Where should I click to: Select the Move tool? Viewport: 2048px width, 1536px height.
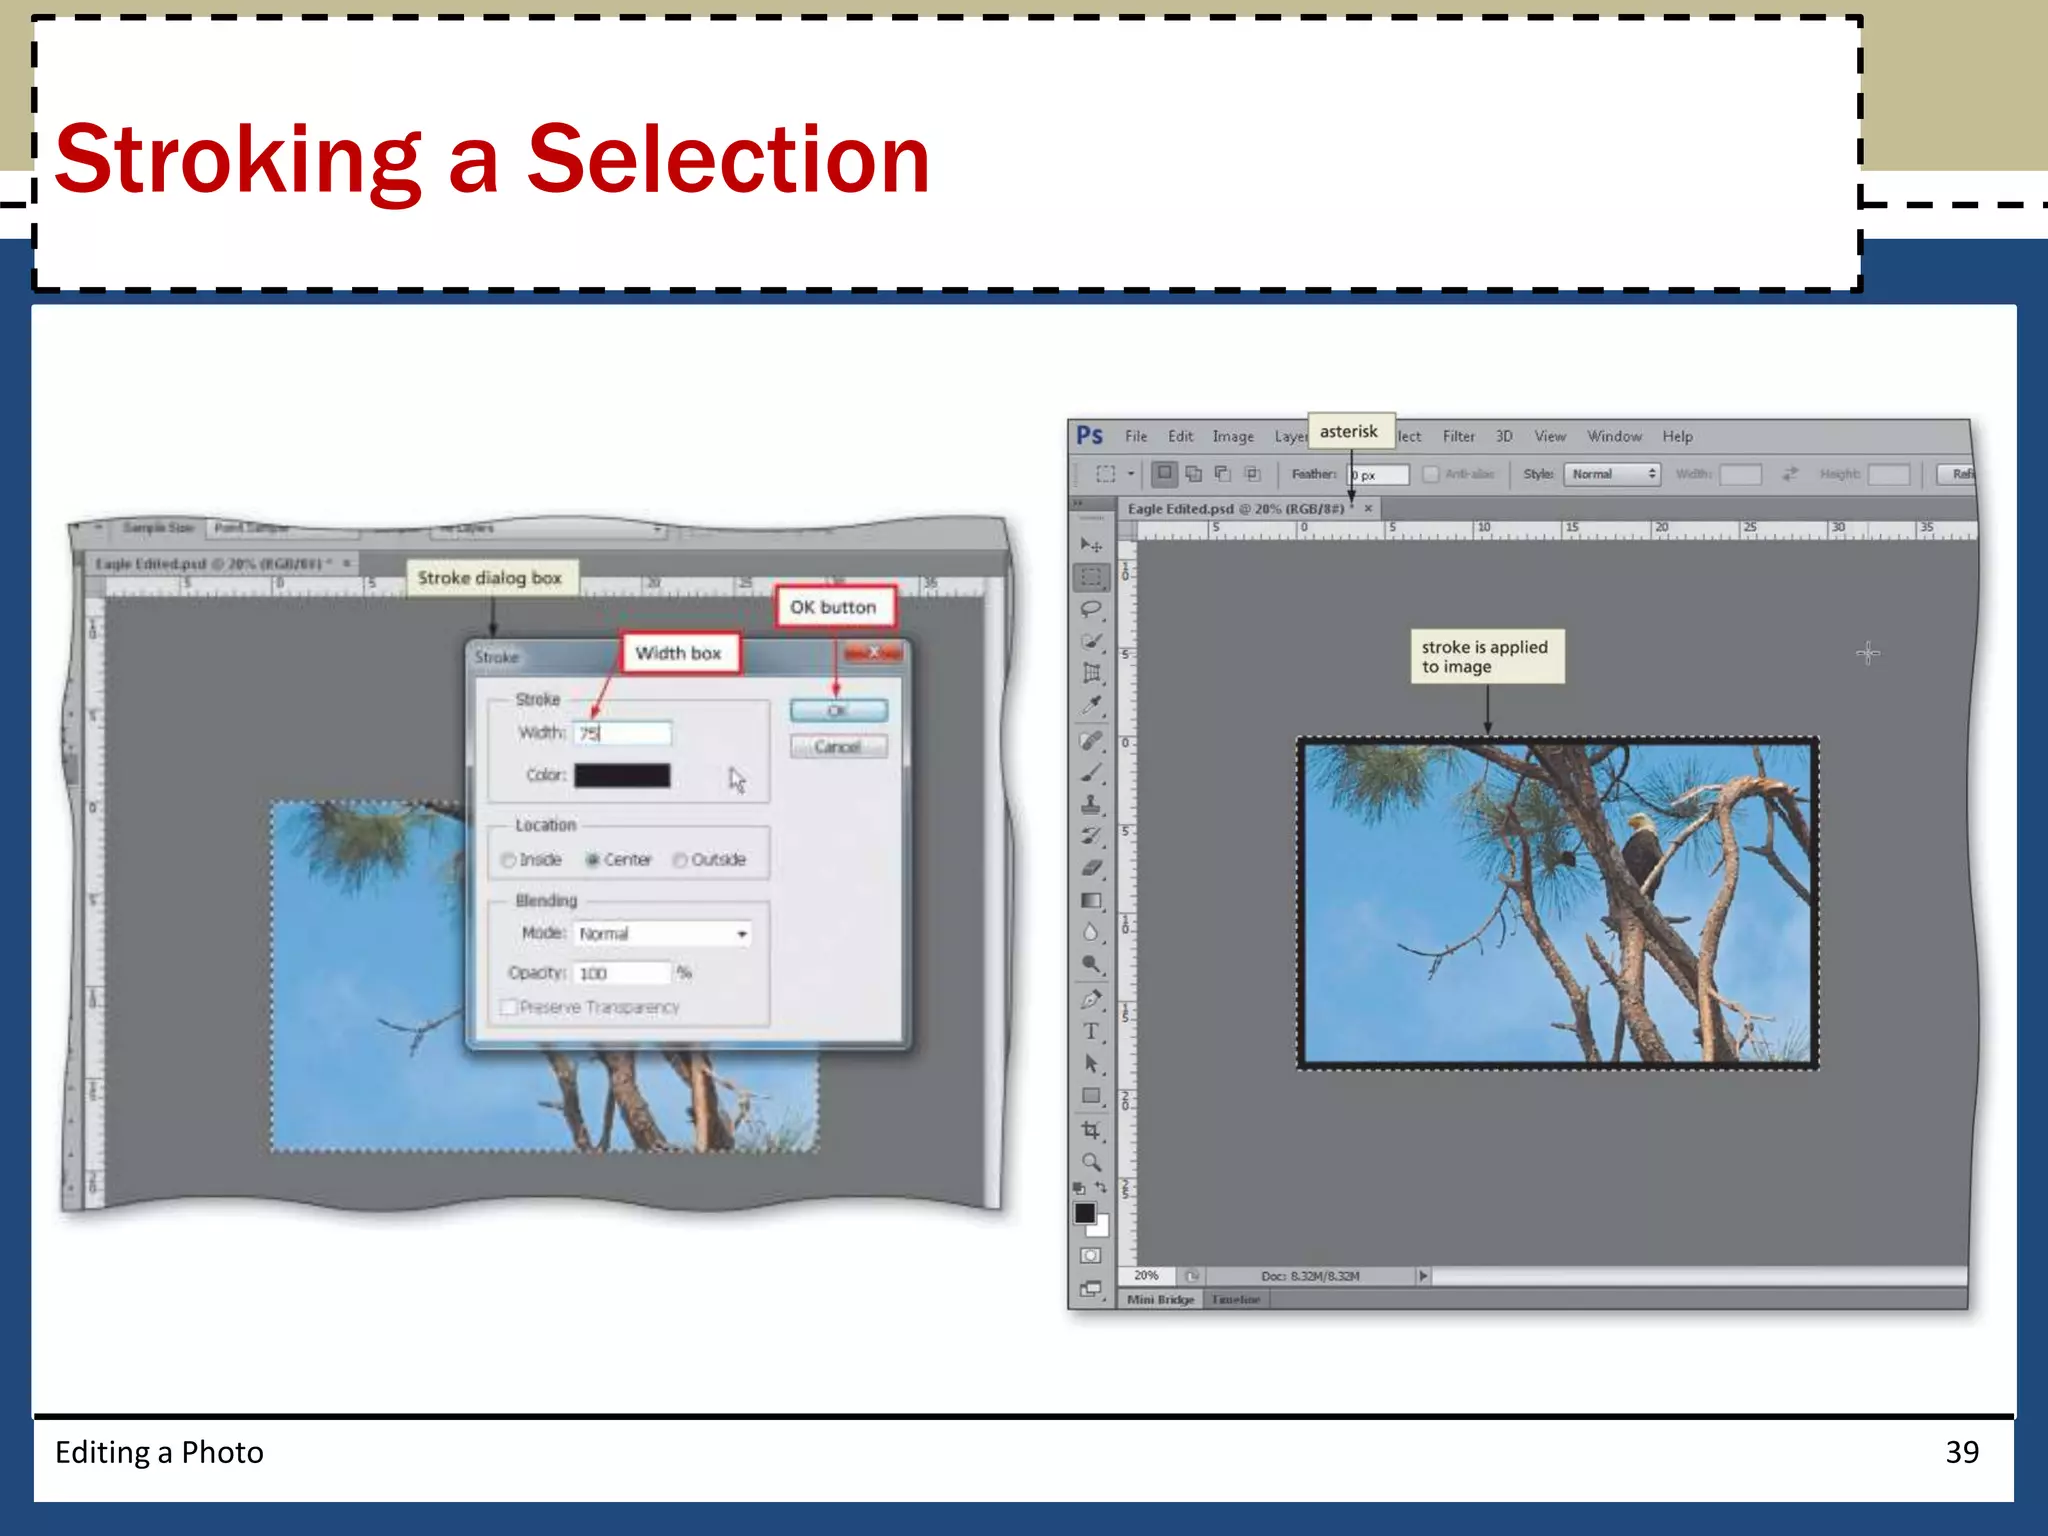[1090, 544]
